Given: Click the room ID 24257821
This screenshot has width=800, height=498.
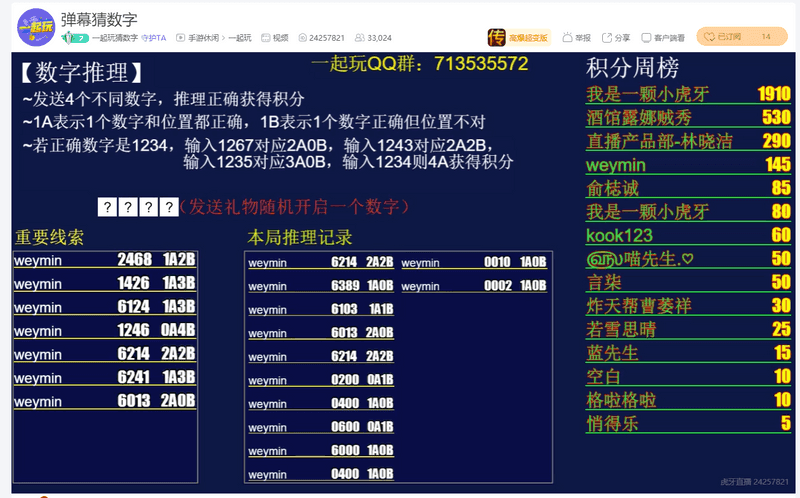Looking at the screenshot, I should point(322,38).
